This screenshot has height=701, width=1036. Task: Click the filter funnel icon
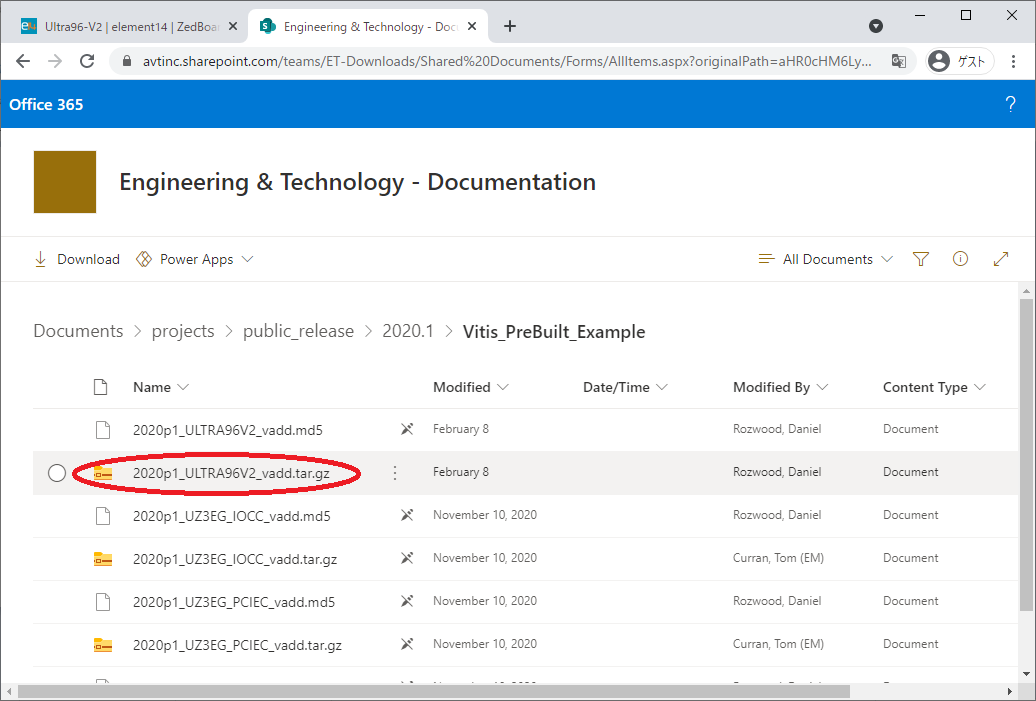click(x=921, y=259)
